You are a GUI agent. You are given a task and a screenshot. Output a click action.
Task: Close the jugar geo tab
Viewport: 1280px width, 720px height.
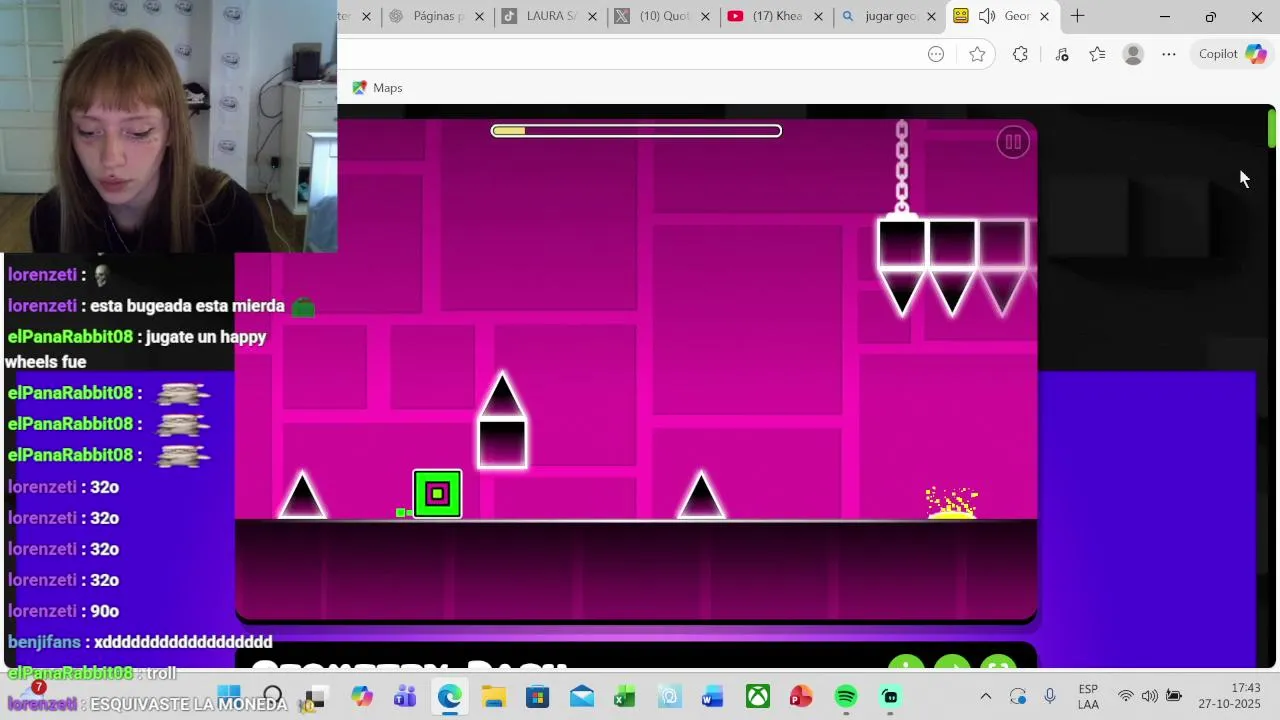click(x=931, y=17)
